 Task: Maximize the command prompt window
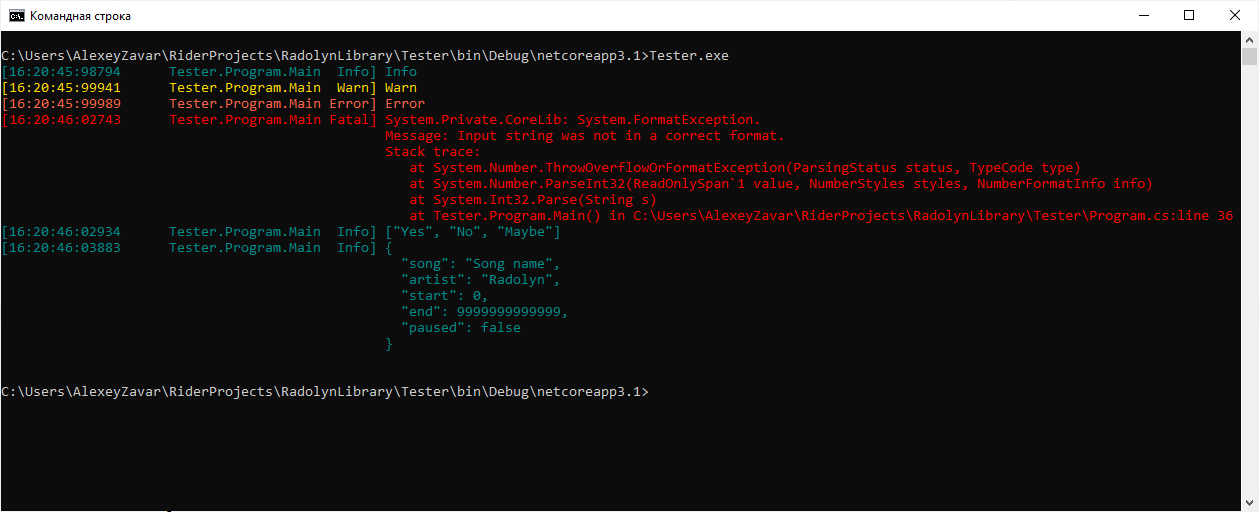(x=1189, y=15)
